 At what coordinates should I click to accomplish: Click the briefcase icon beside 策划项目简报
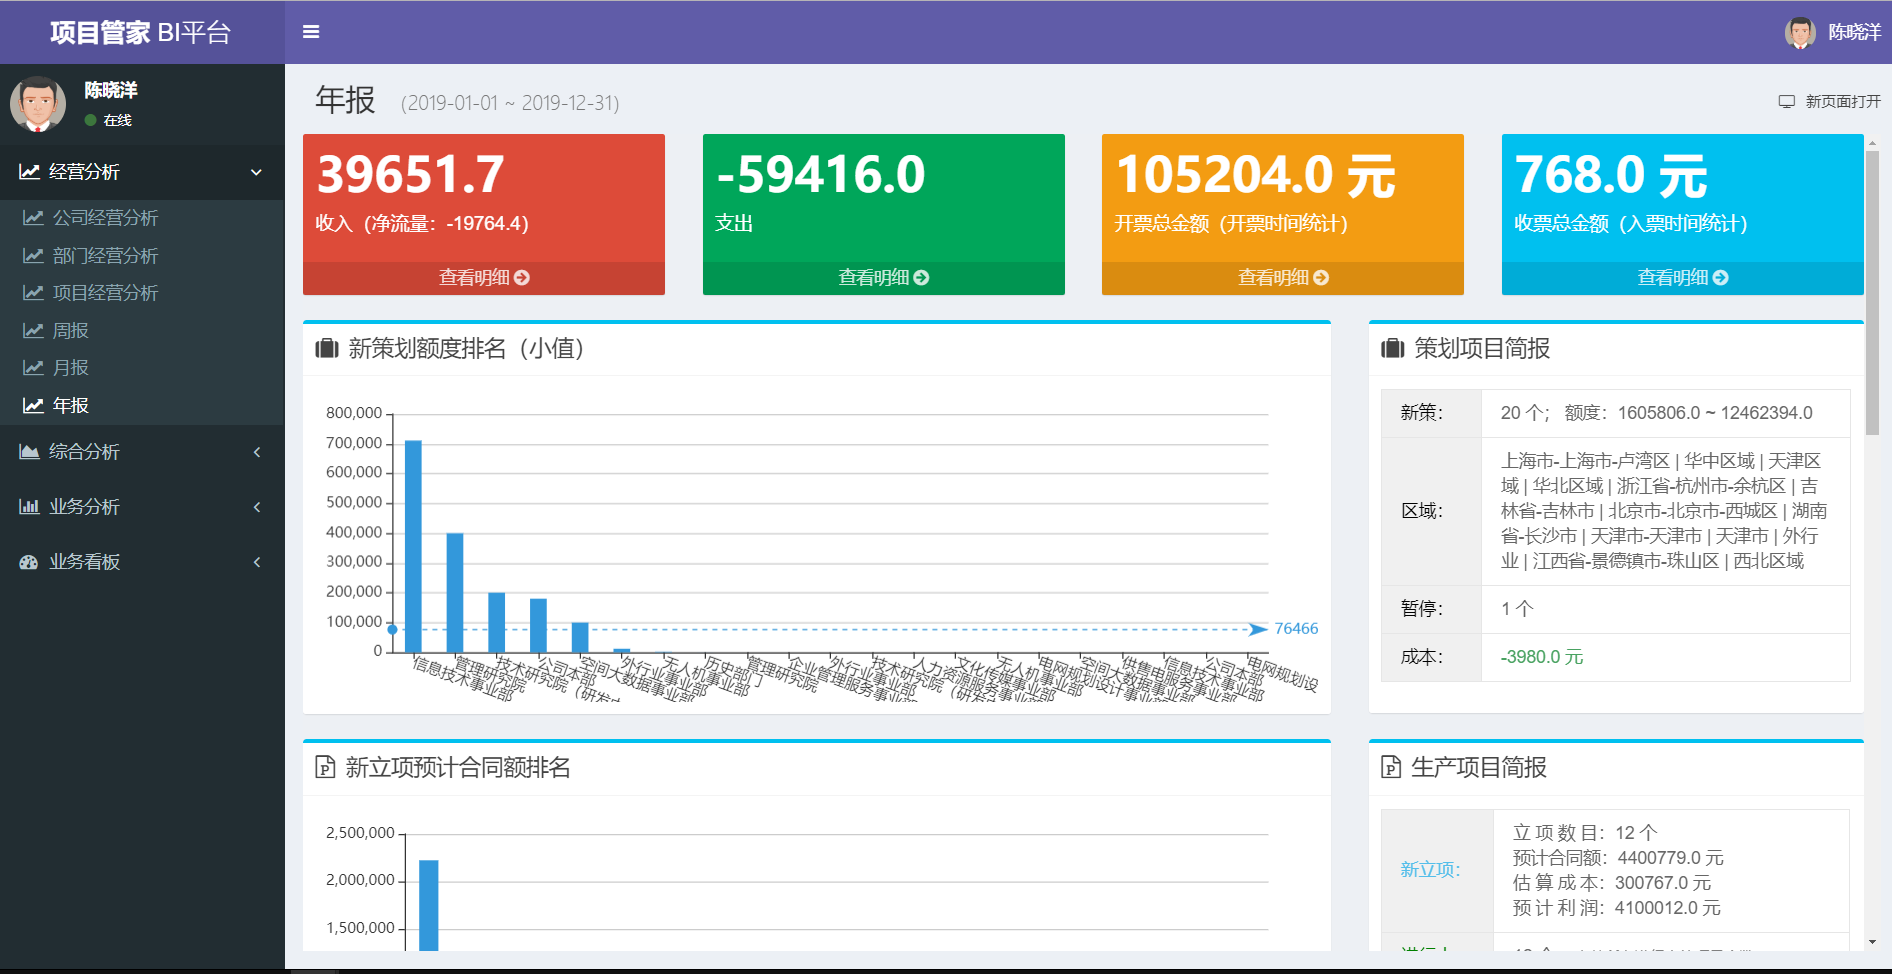[x=1393, y=348]
